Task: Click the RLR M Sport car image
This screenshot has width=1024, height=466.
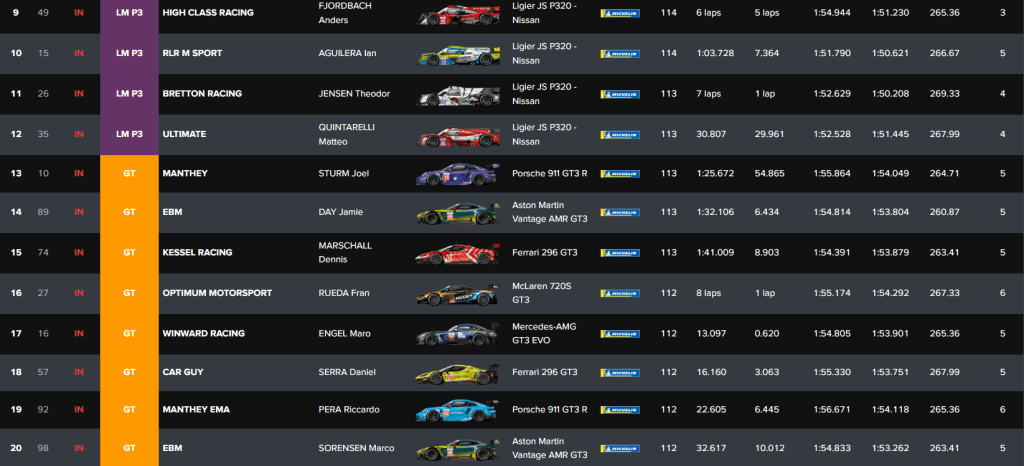Action: (458, 55)
